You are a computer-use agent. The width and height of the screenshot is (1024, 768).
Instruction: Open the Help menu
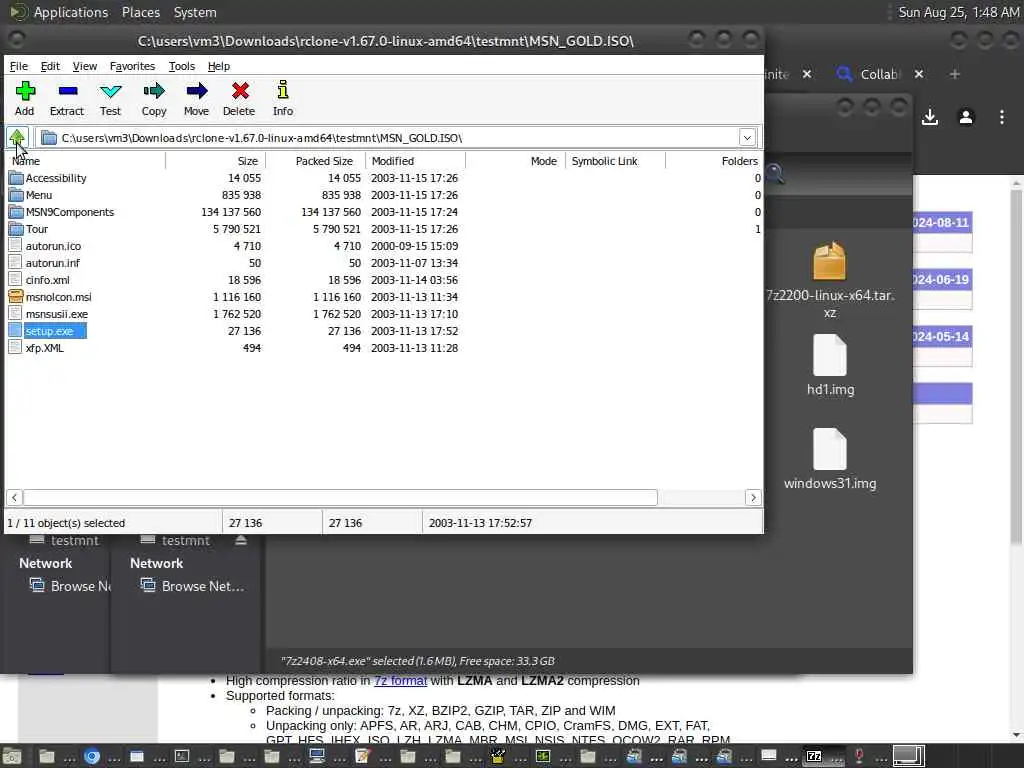tap(219, 66)
